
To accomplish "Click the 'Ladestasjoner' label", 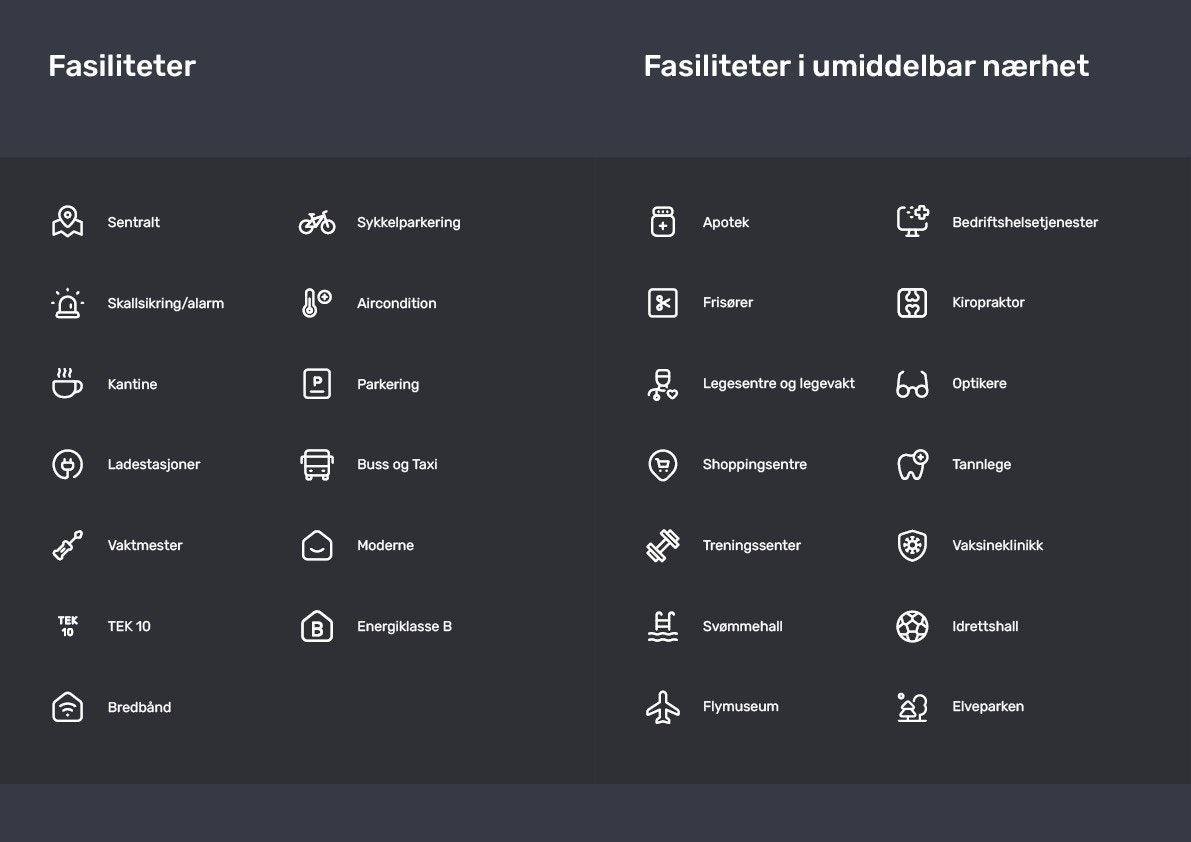I will tap(153, 465).
